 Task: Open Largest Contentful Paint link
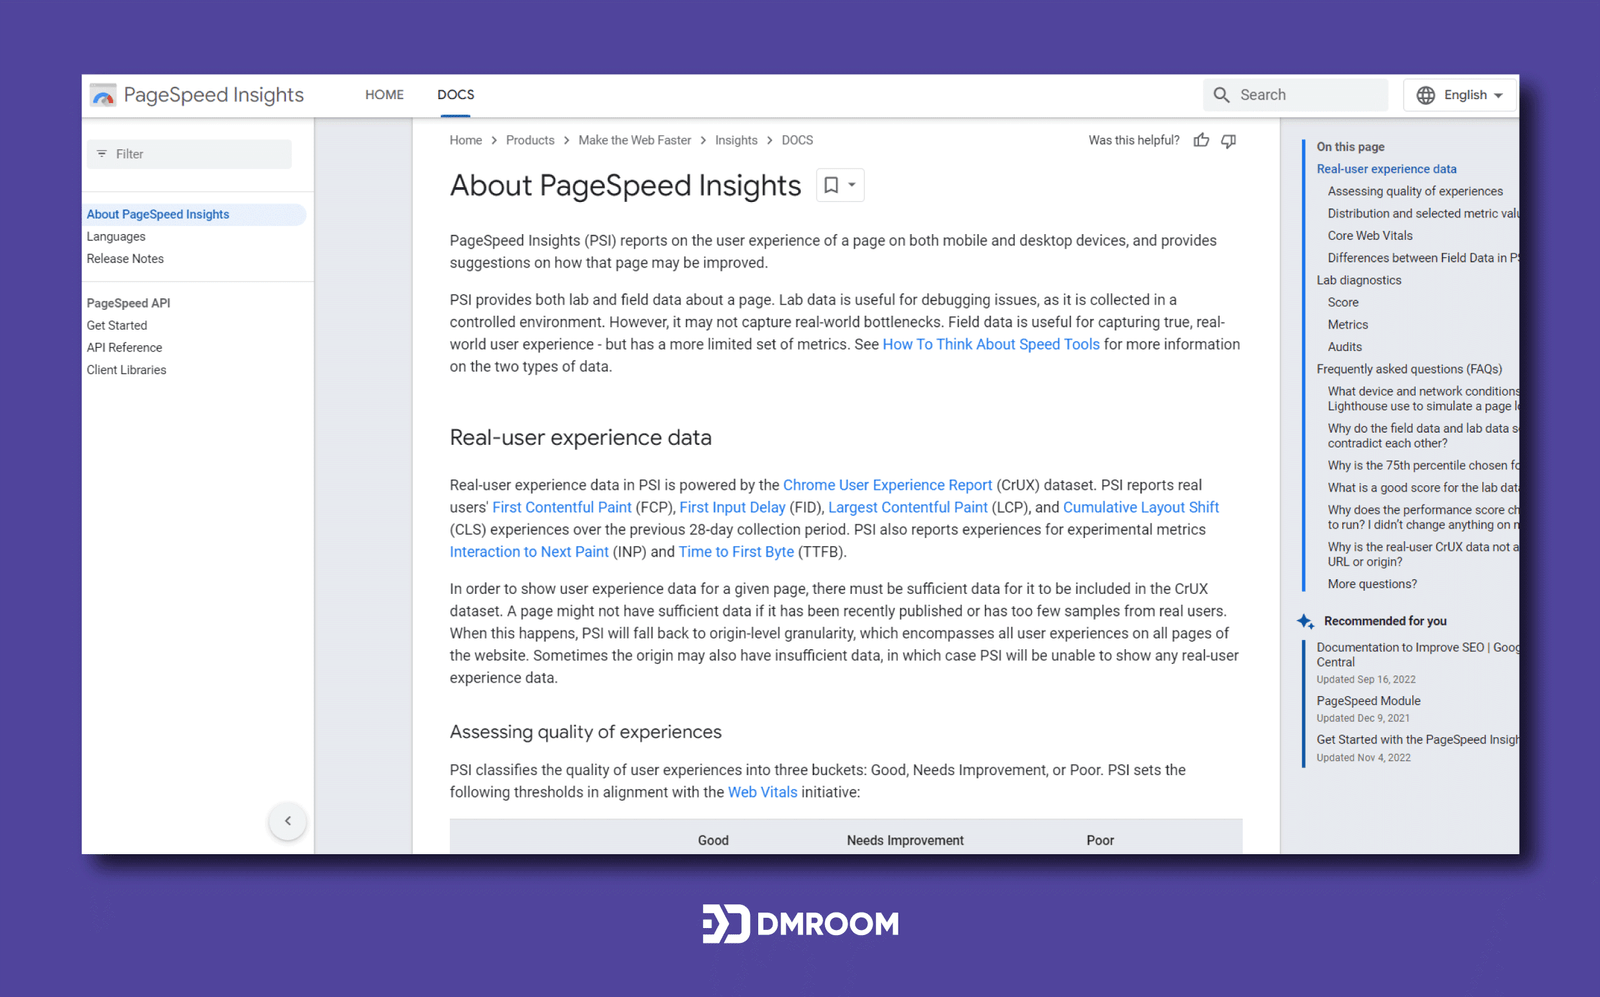[x=908, y=507]
